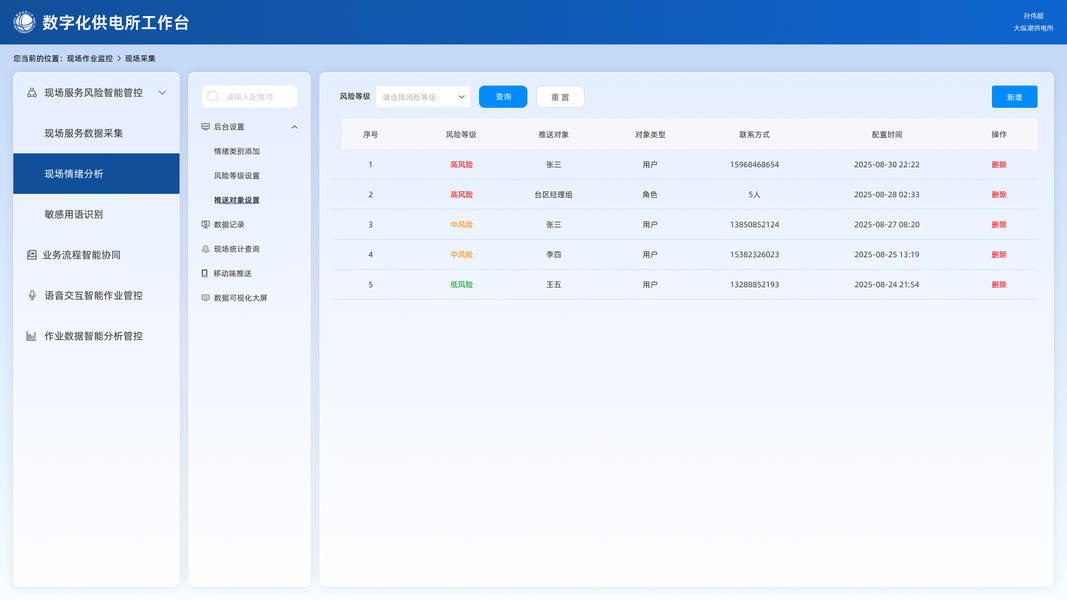Viewport: 1067px width, 600px height.
Task: Click 低风险 label in row 5
Action: coord(461,284)
